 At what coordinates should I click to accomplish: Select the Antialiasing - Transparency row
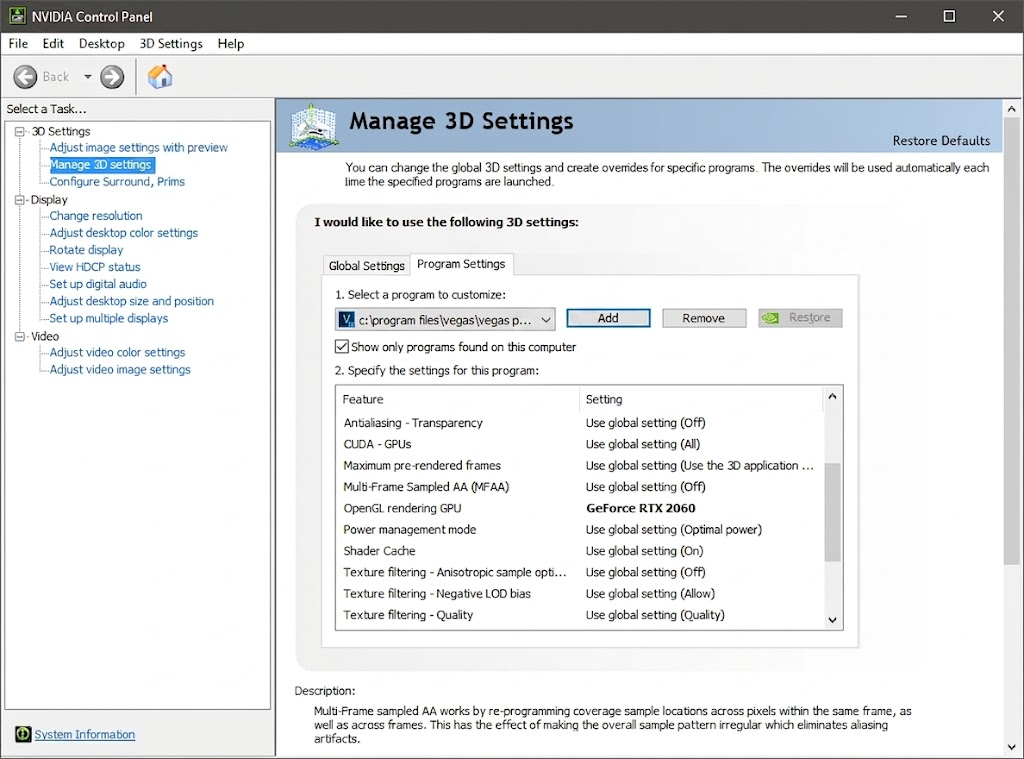pyautogui.click(x=579, y=423)
